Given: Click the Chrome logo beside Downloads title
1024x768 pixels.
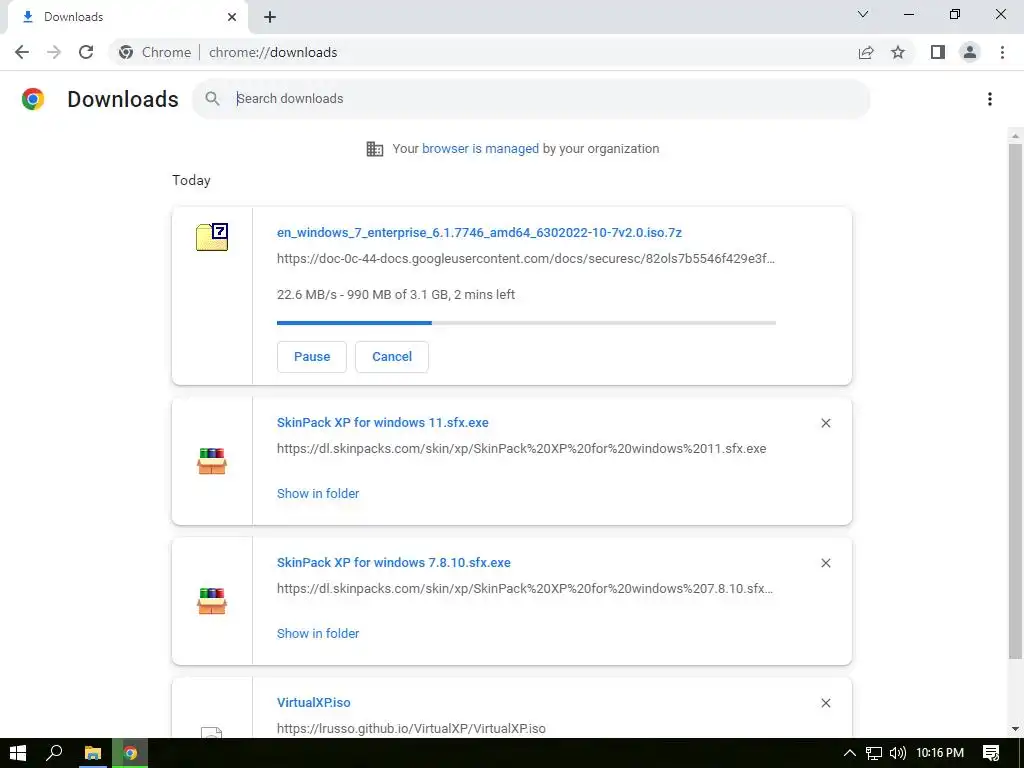Looking at the screenshot, I should [x=33, y=99].
